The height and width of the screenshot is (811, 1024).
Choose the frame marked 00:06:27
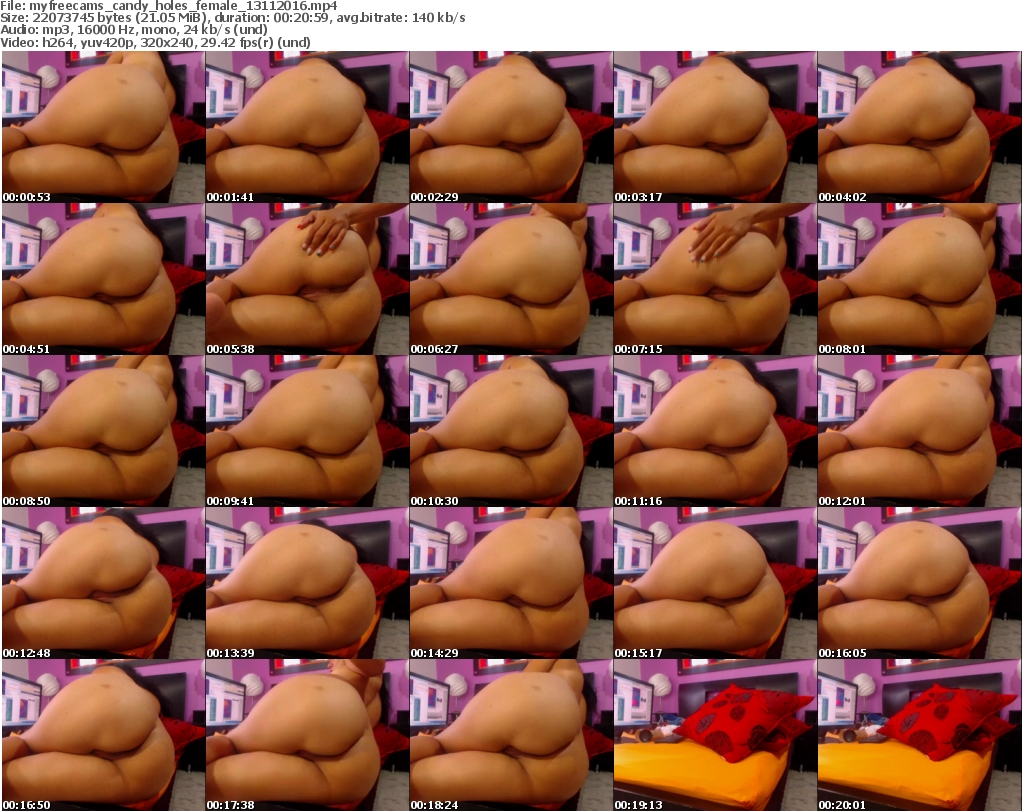pos(511,279)
